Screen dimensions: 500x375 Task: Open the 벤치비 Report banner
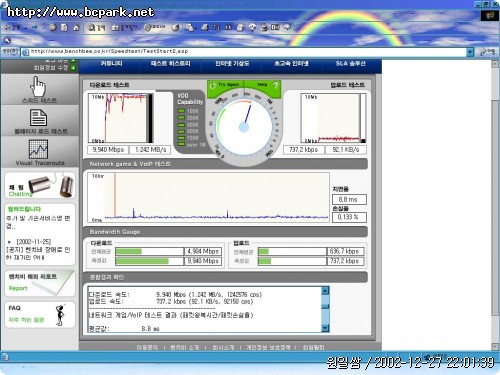coord(40,283)
